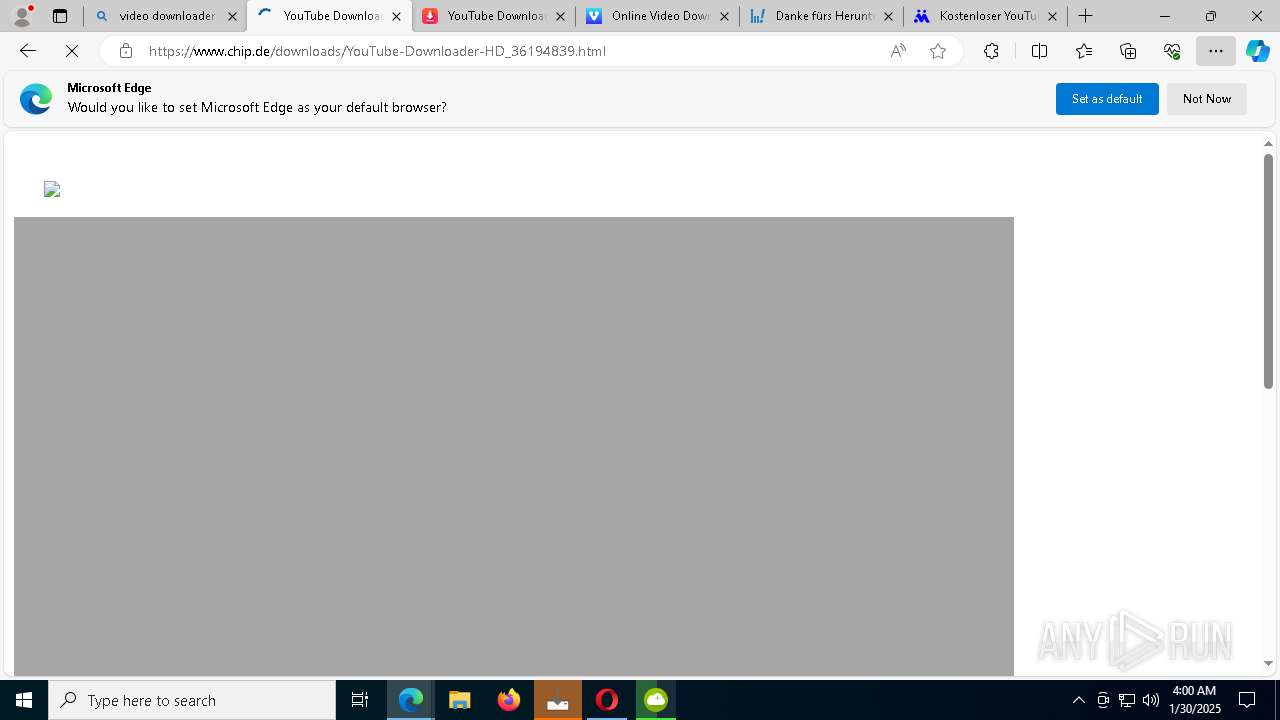1280x720 pixels.
Task: Close the active chip.de YouTube Downloader tab
Action: click(396, 16)
